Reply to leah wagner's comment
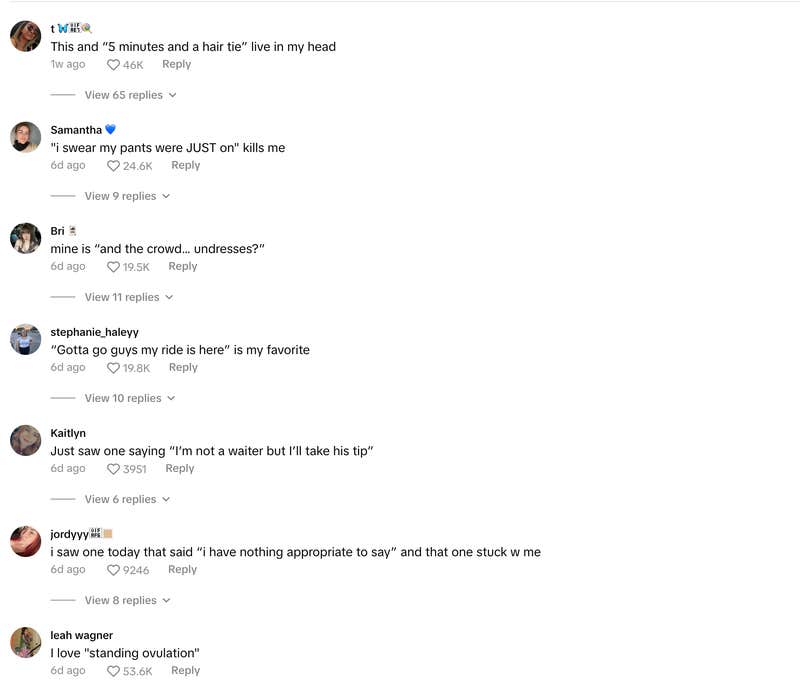800x695 pixels. tap(185, 670)
